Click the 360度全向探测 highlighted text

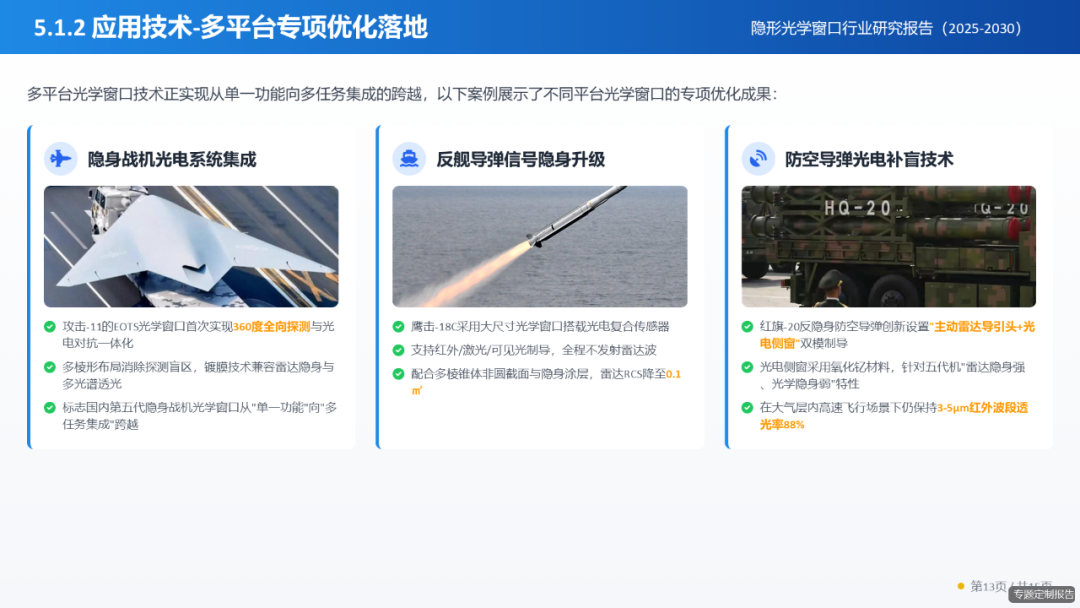(x=274, y=327)
